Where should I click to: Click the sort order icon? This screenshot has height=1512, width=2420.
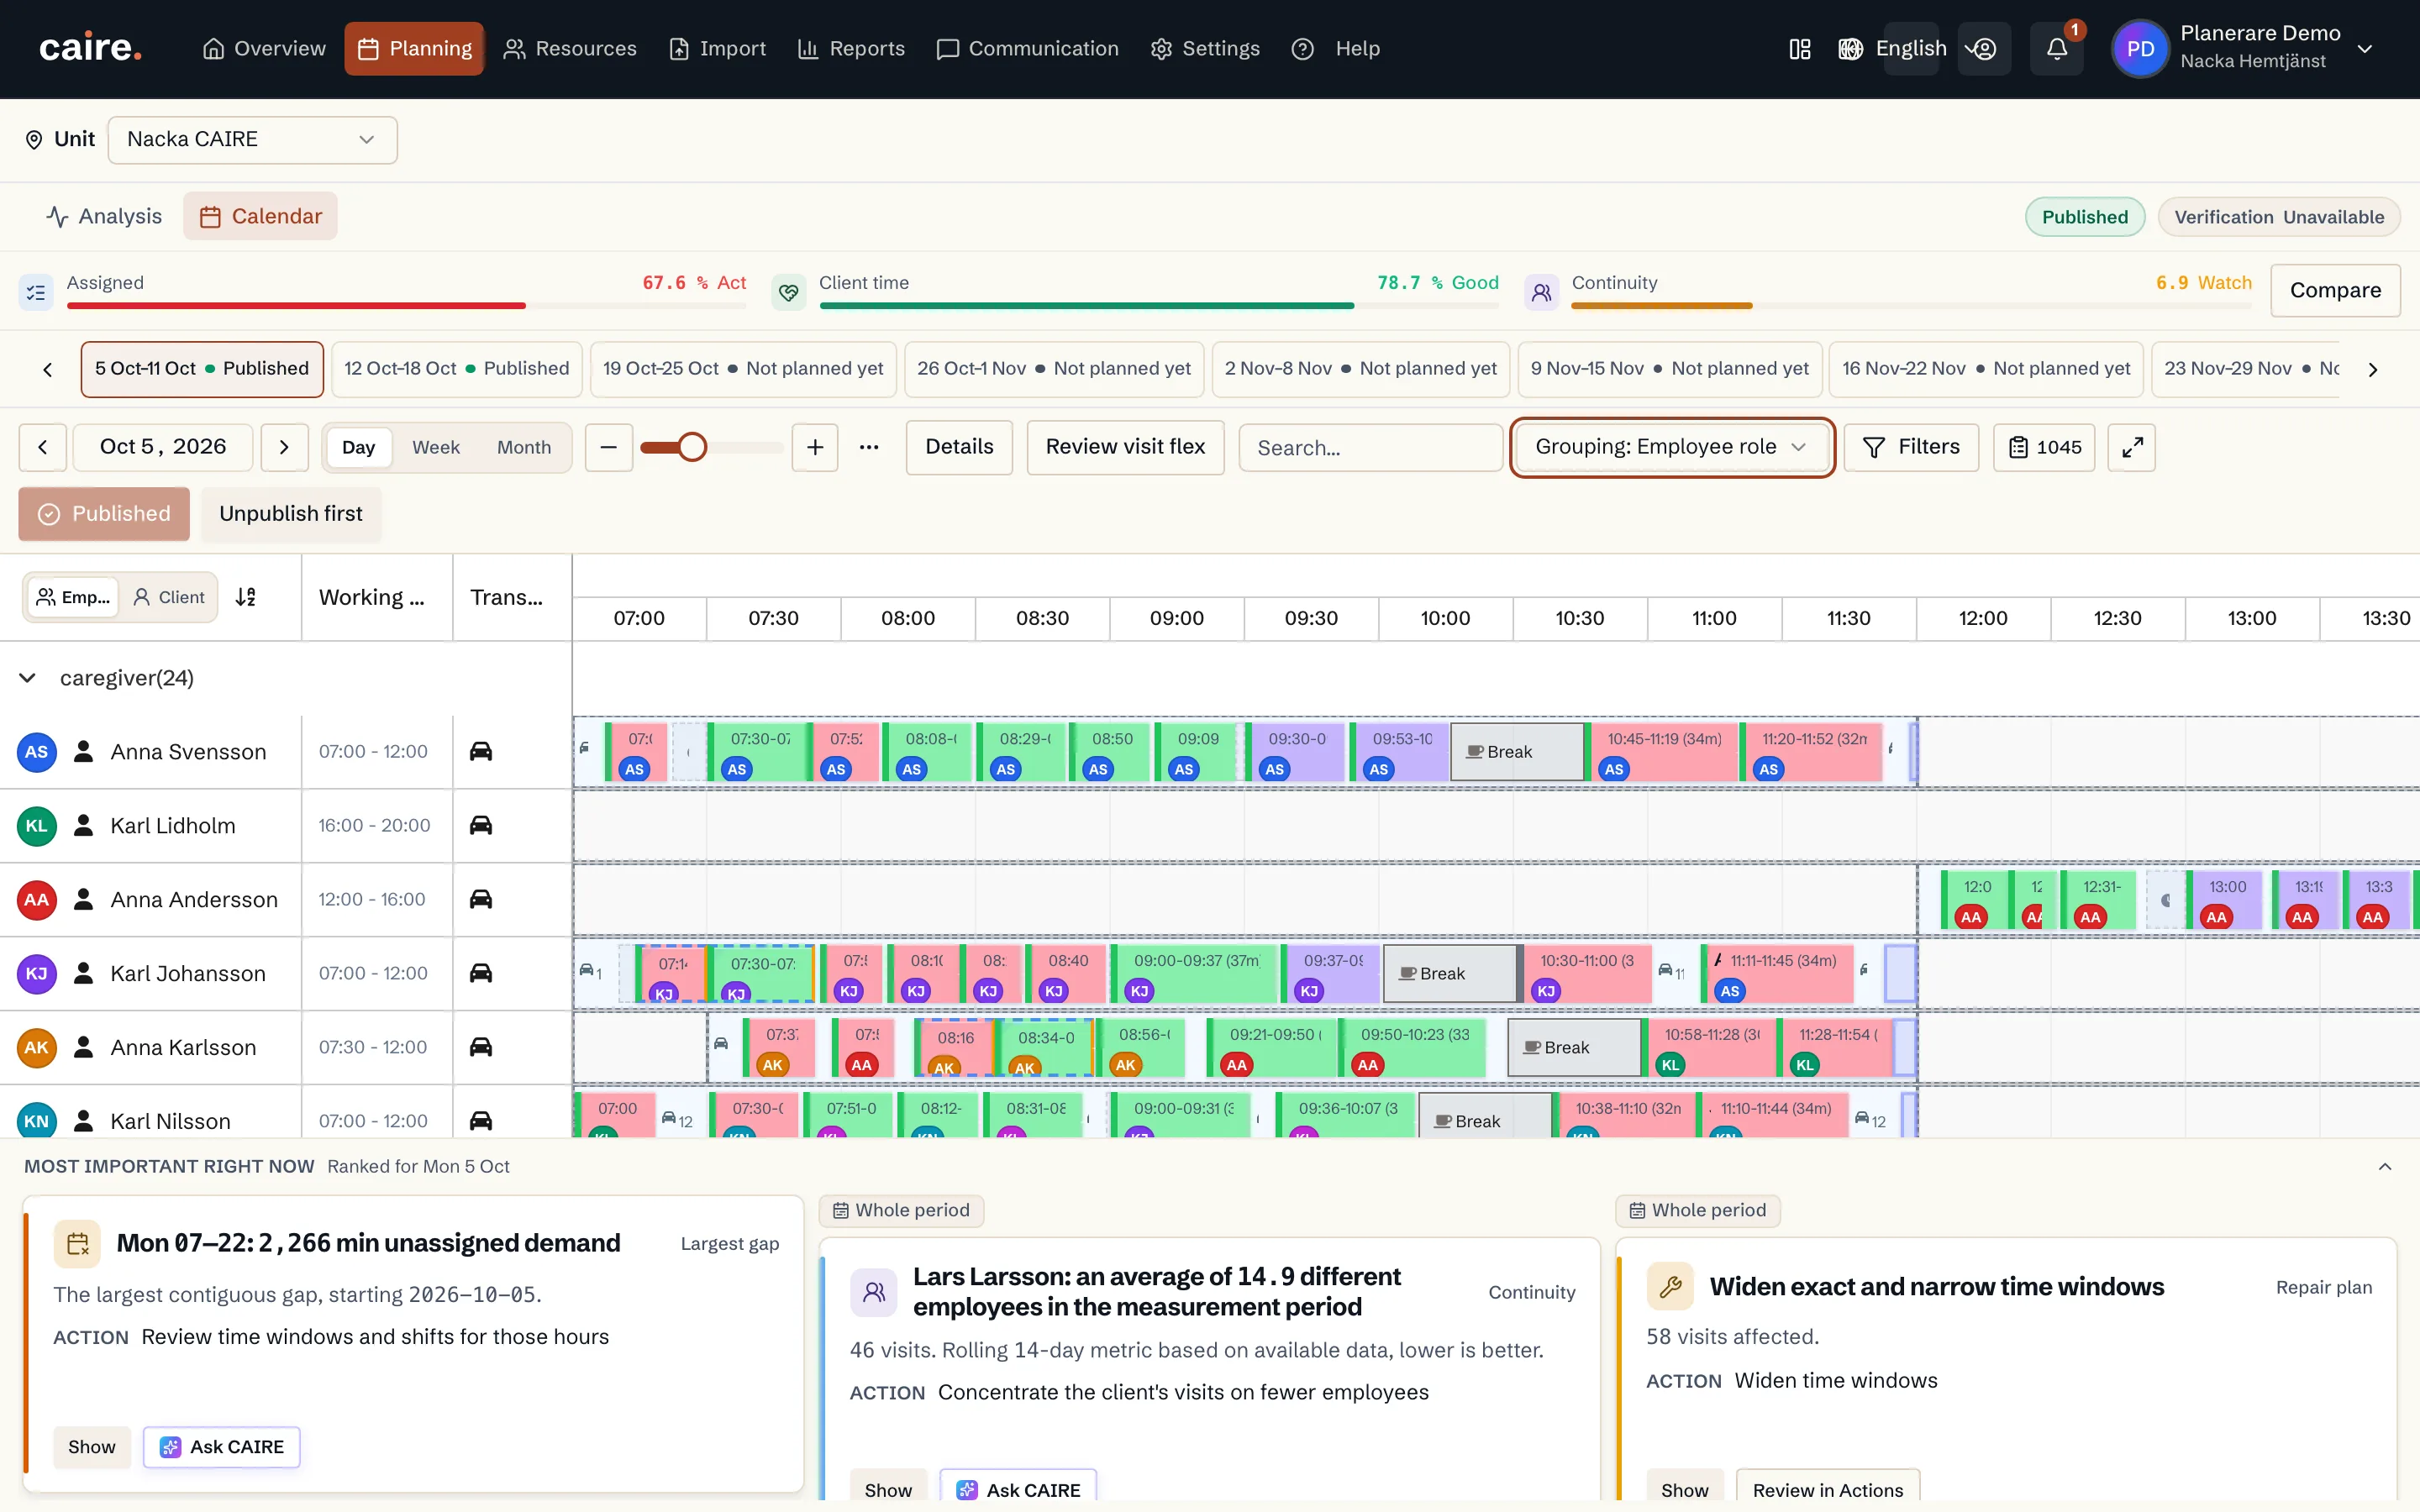click(x=246, y=597)
